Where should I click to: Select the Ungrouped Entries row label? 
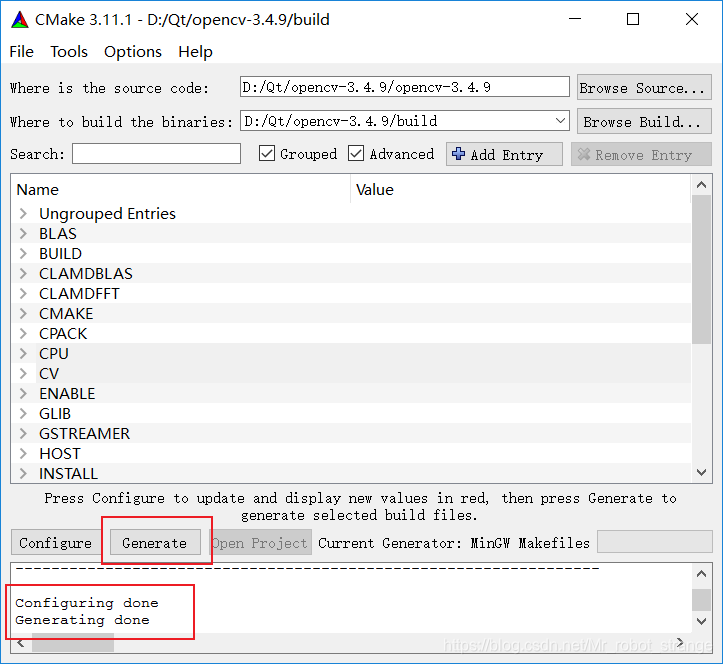tap(107, 213)
